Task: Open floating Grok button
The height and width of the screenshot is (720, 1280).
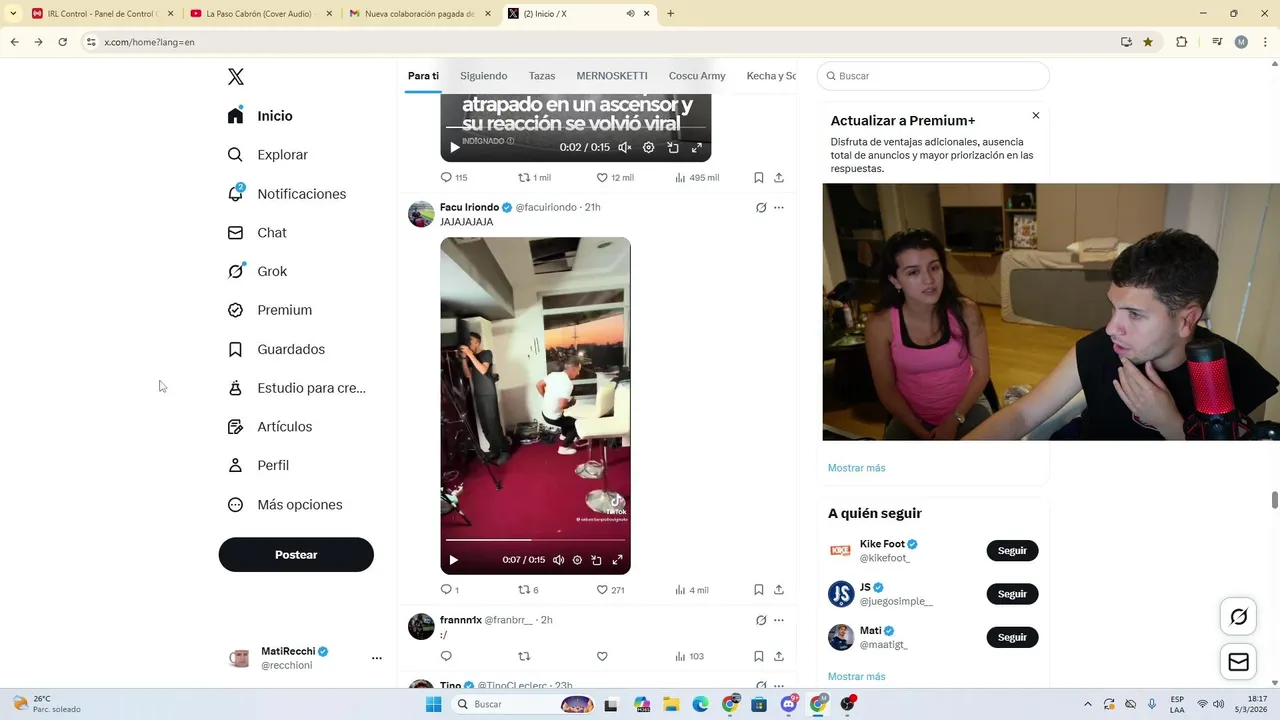Action: coord(1239,617)
